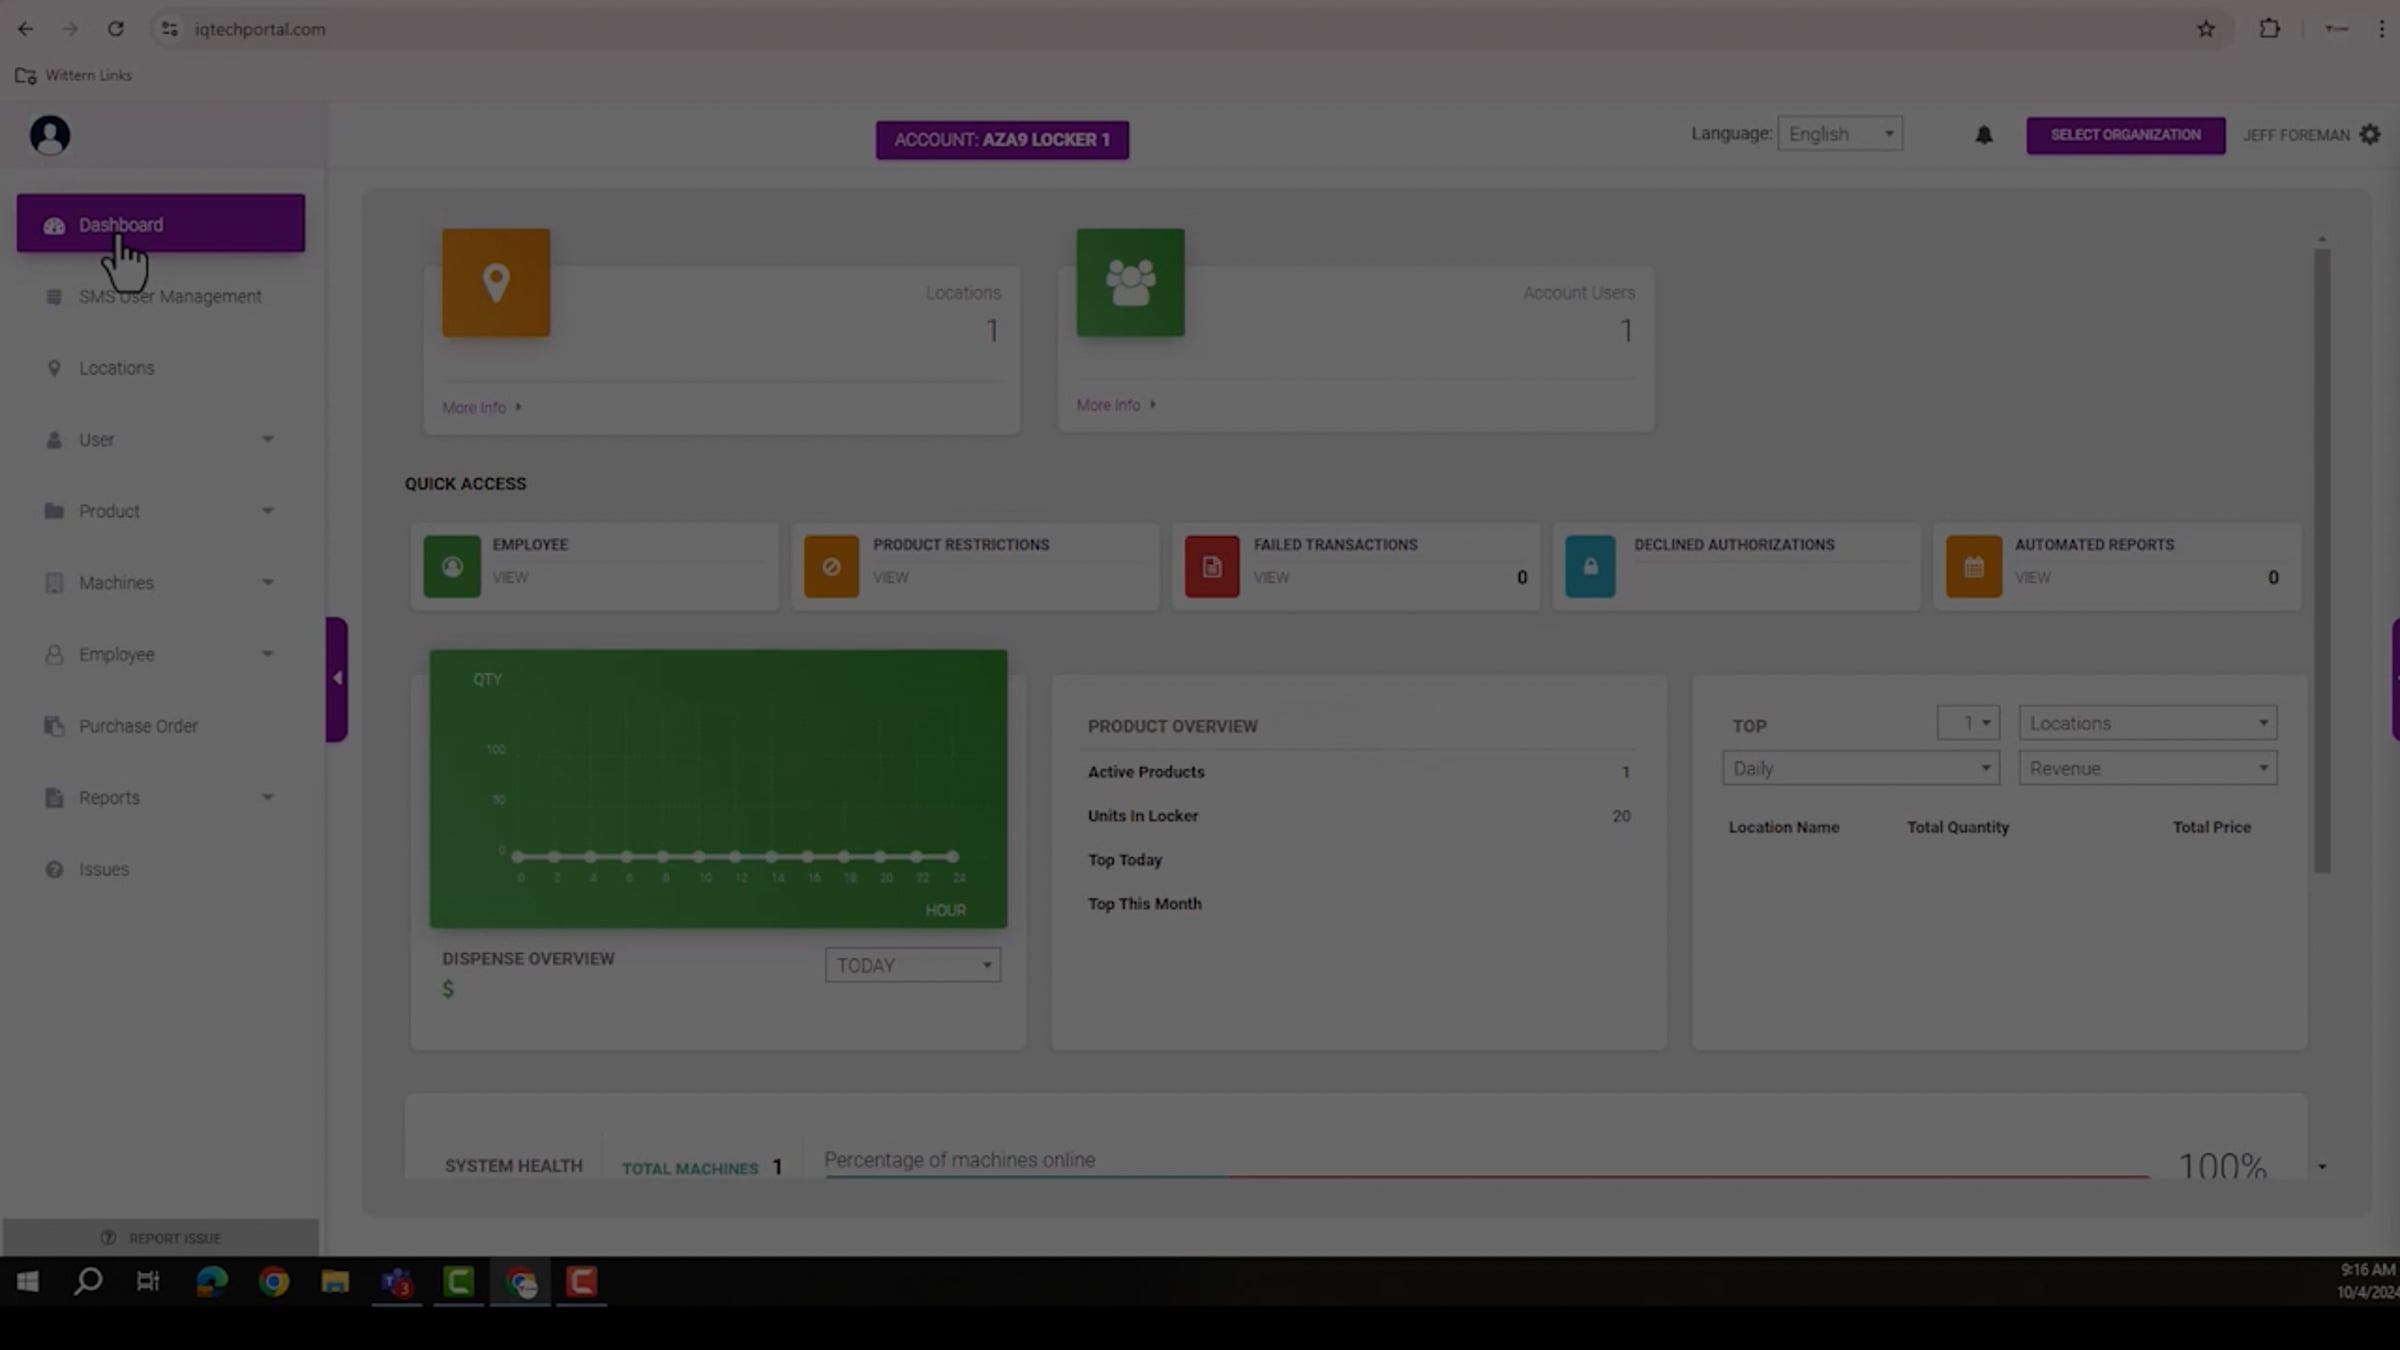The height and width of the screenshot is (1350, 2400).
Task: Open the Chrome three-dot menu
Action: pyautogui.click(x=2381, y=29)
